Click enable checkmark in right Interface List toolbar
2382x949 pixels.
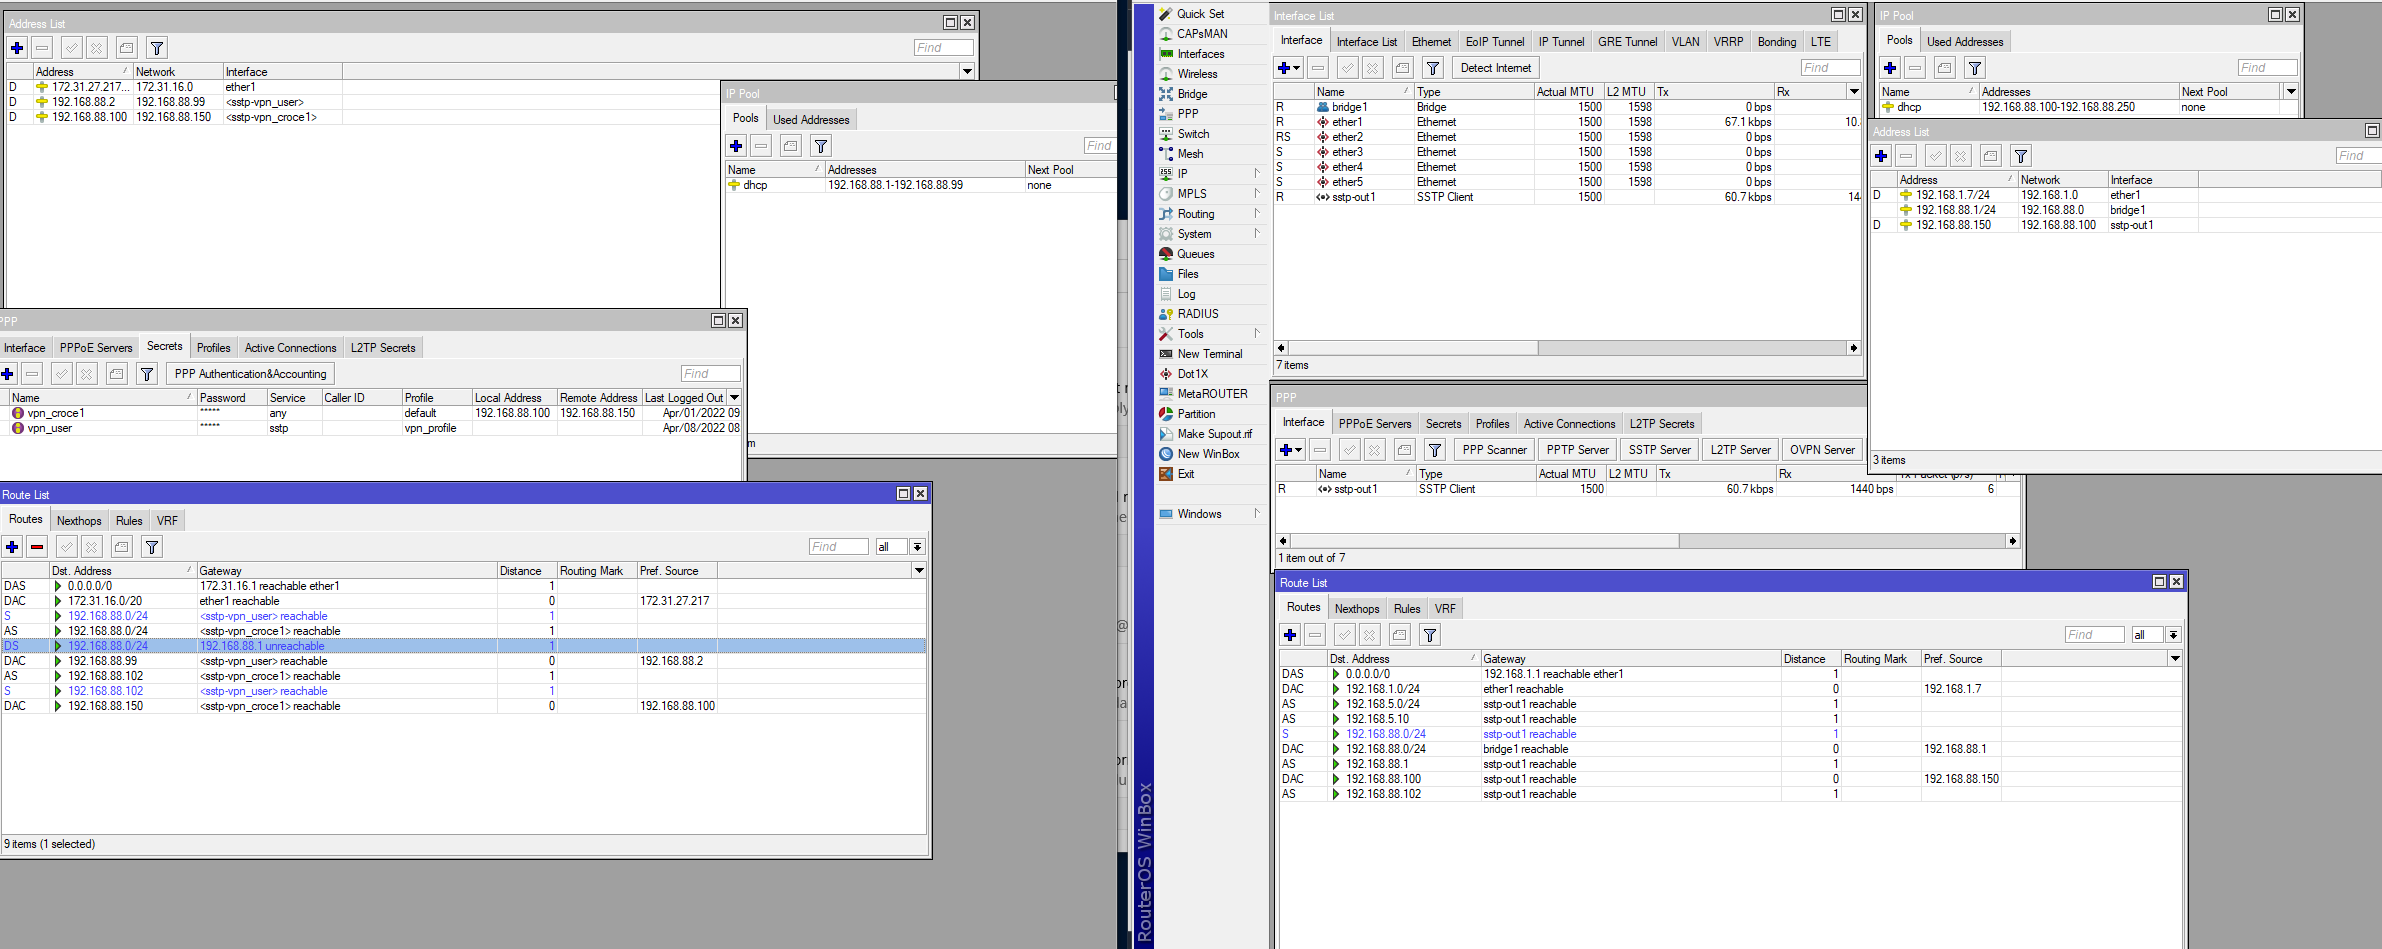point(1348,68)
